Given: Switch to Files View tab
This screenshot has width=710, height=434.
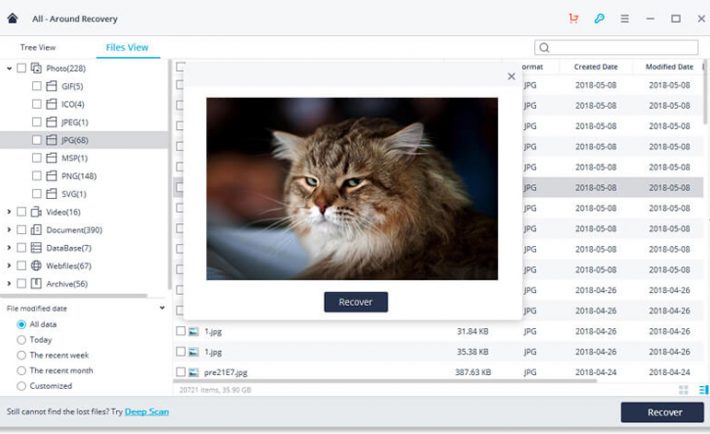Looking at the screenshot, I should coord(127,48).
